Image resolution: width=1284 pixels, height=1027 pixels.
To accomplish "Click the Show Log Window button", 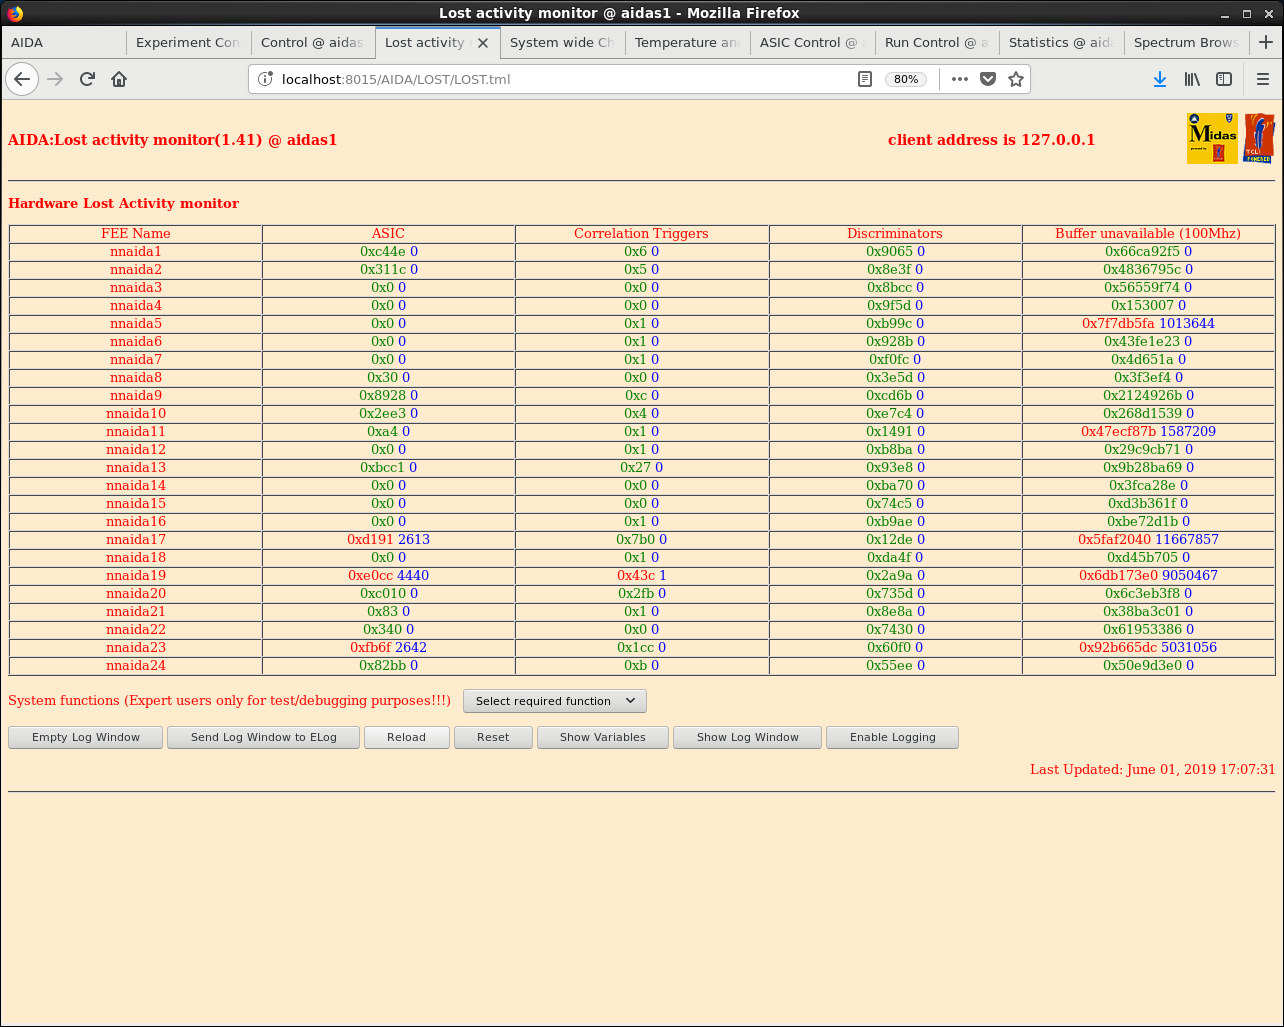I will point(747,737).
